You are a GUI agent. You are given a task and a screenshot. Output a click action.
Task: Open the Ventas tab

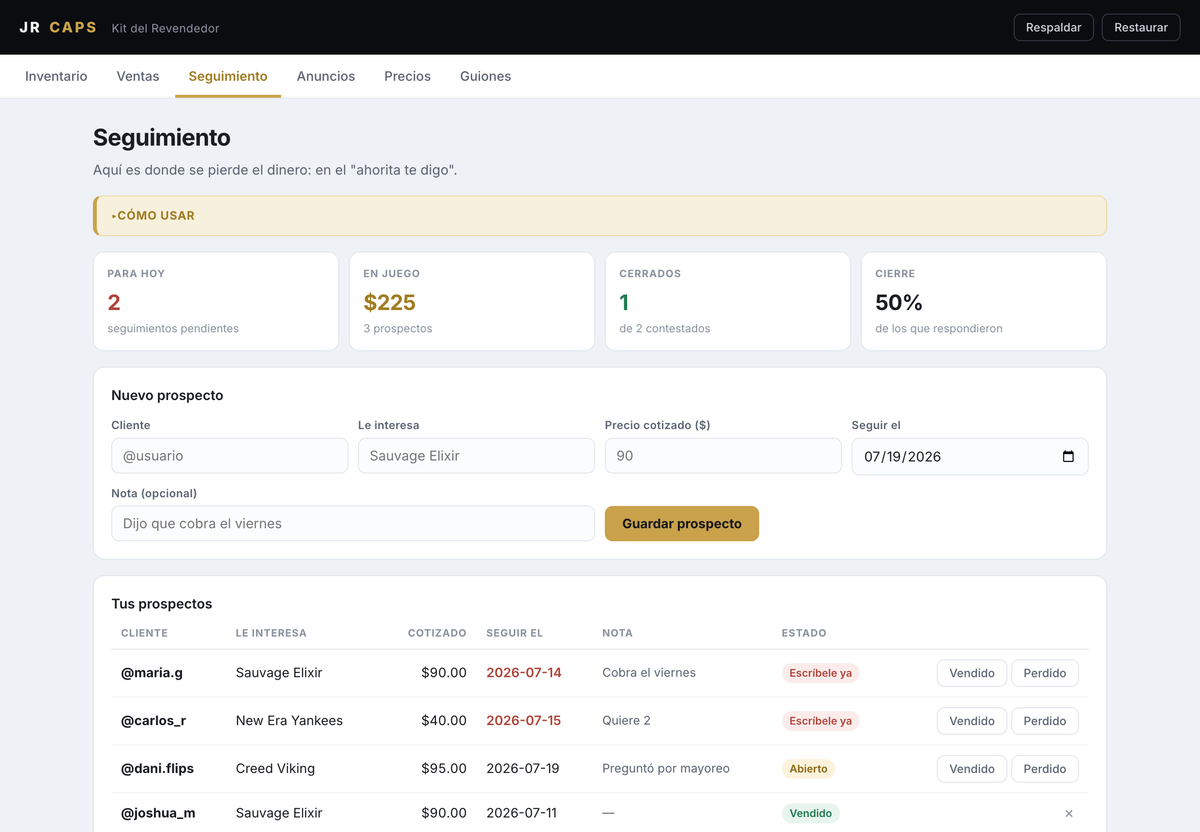pos(138,76)
